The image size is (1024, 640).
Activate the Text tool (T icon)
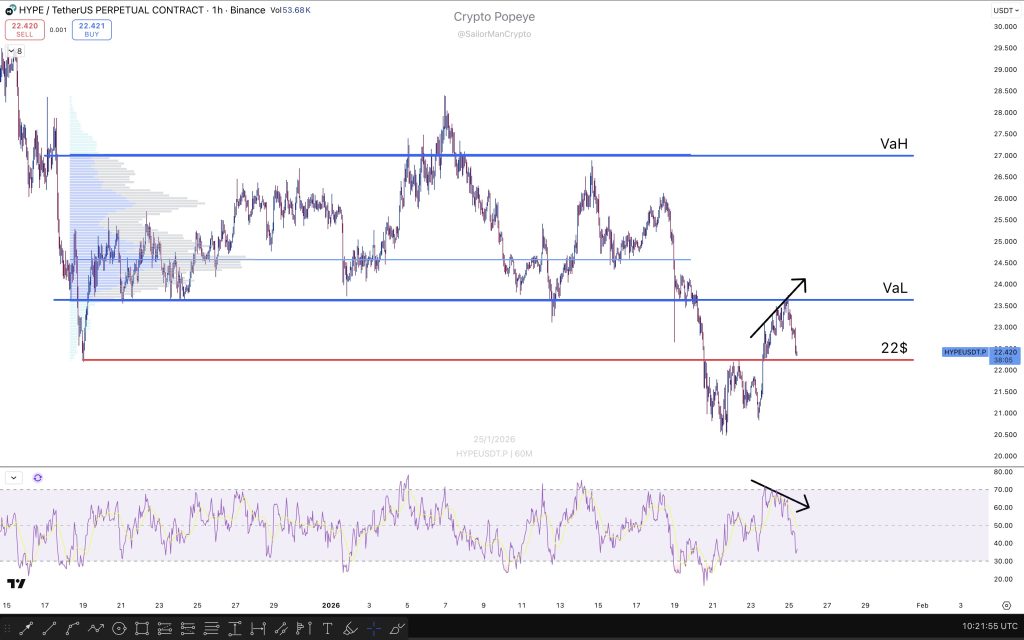[x=327, y=628]
